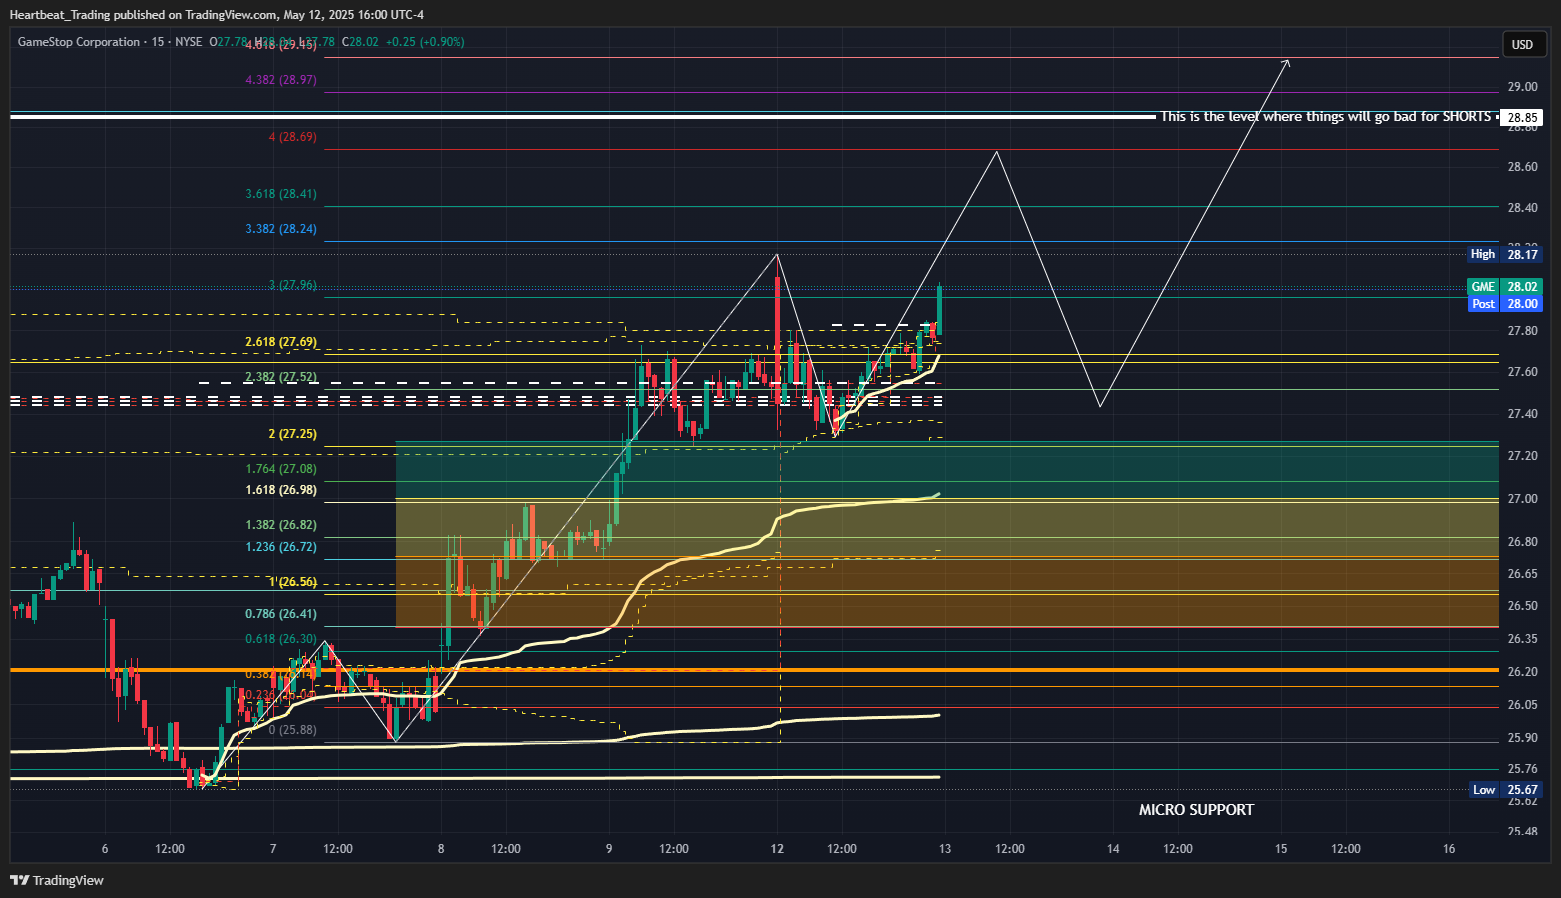This screenshot has width=1561, height=898.
Task: Click the Post 28.00 price tag
Action: (x=1505, y=304)
